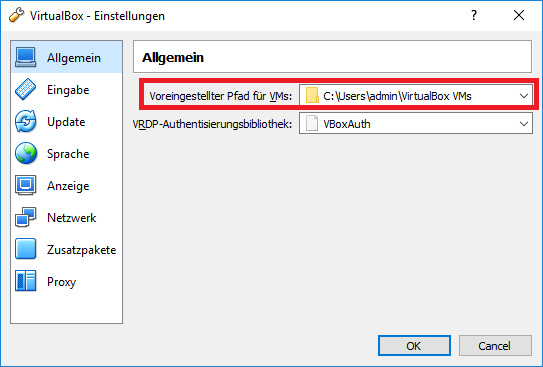This screenshot has height=367, width=543.
Task: Click the VBoxAuth text field
Action: (416, 124)
